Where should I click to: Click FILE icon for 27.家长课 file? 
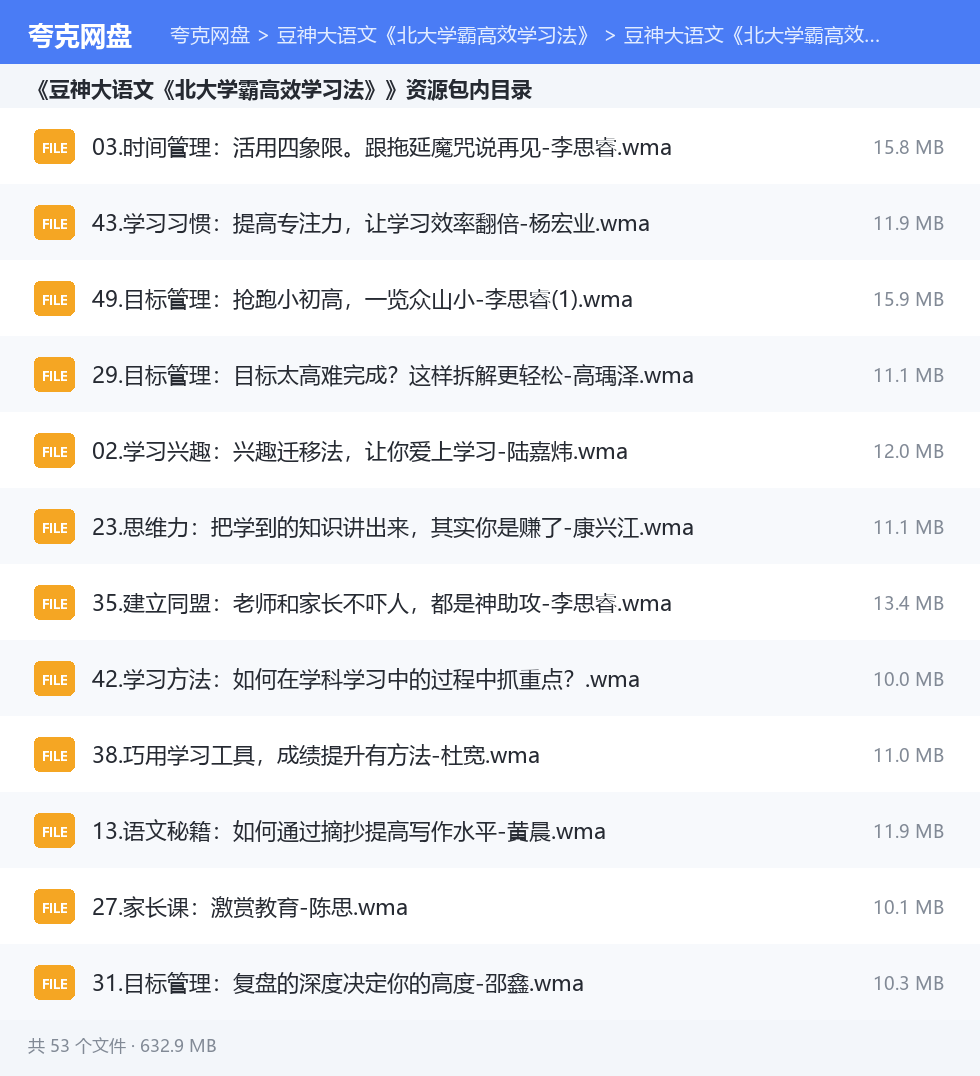pos(54,907)
